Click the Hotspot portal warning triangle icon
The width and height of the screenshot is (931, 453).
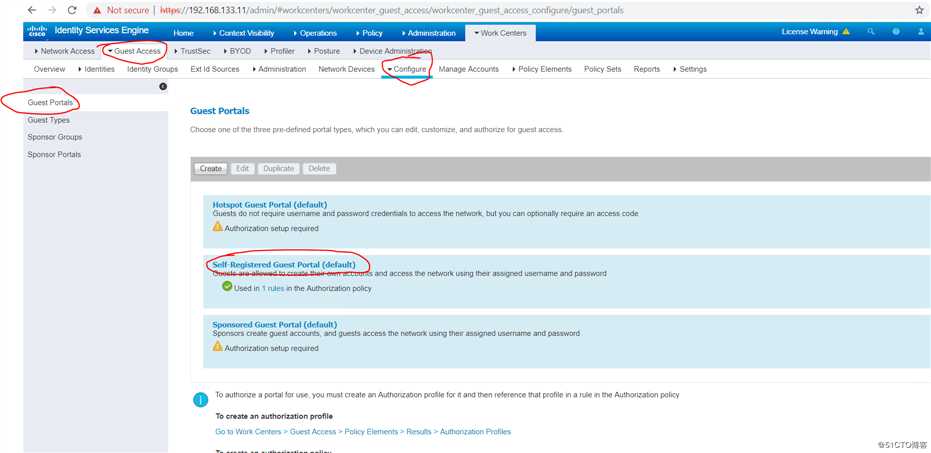(218, 227)
